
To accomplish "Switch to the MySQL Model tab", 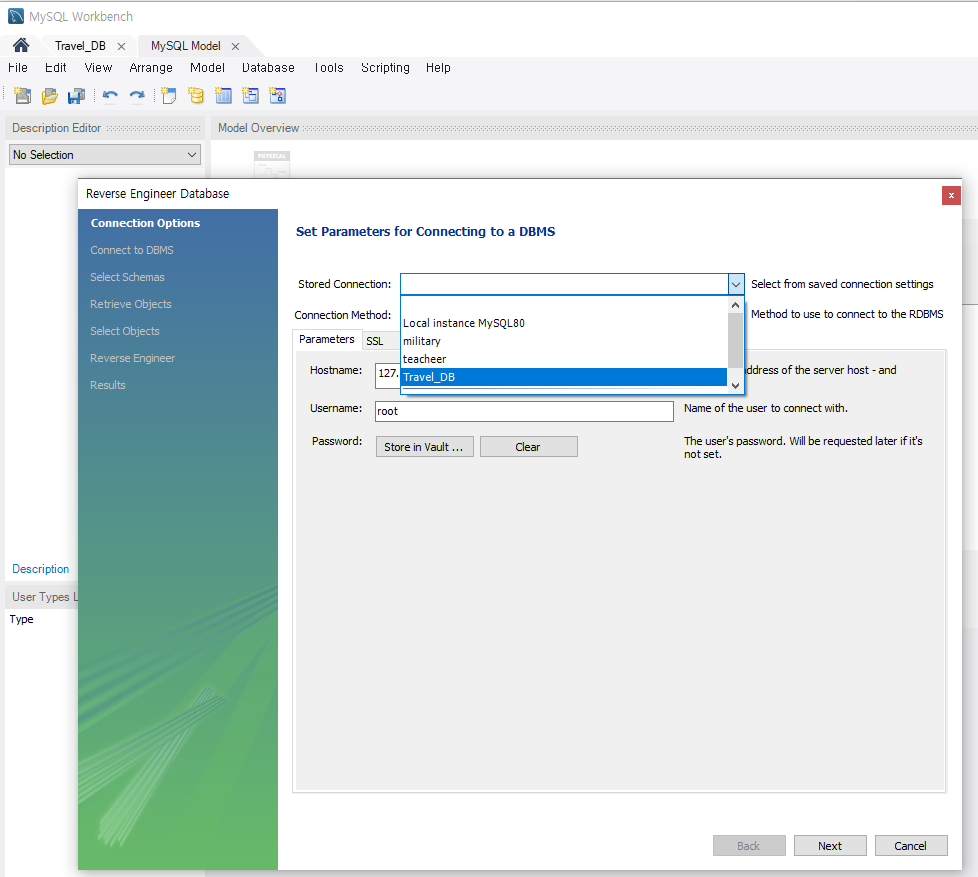I will pyautogui.click(x=185, y=46).
